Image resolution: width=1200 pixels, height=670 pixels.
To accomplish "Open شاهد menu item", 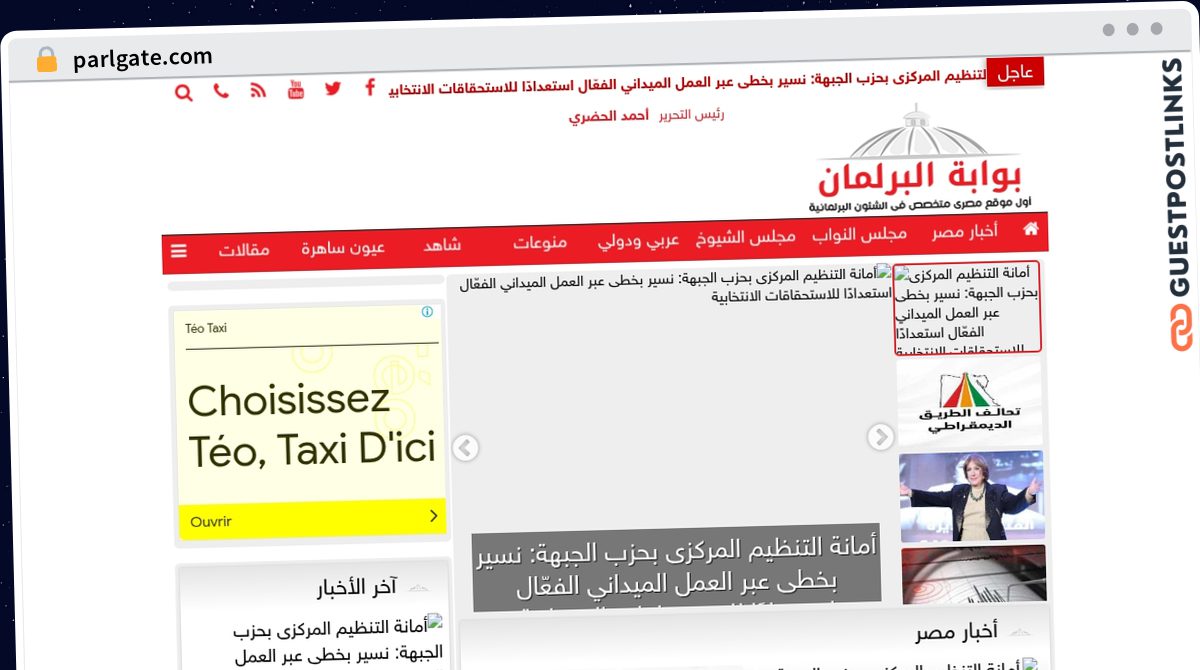I will coord(442,245).
